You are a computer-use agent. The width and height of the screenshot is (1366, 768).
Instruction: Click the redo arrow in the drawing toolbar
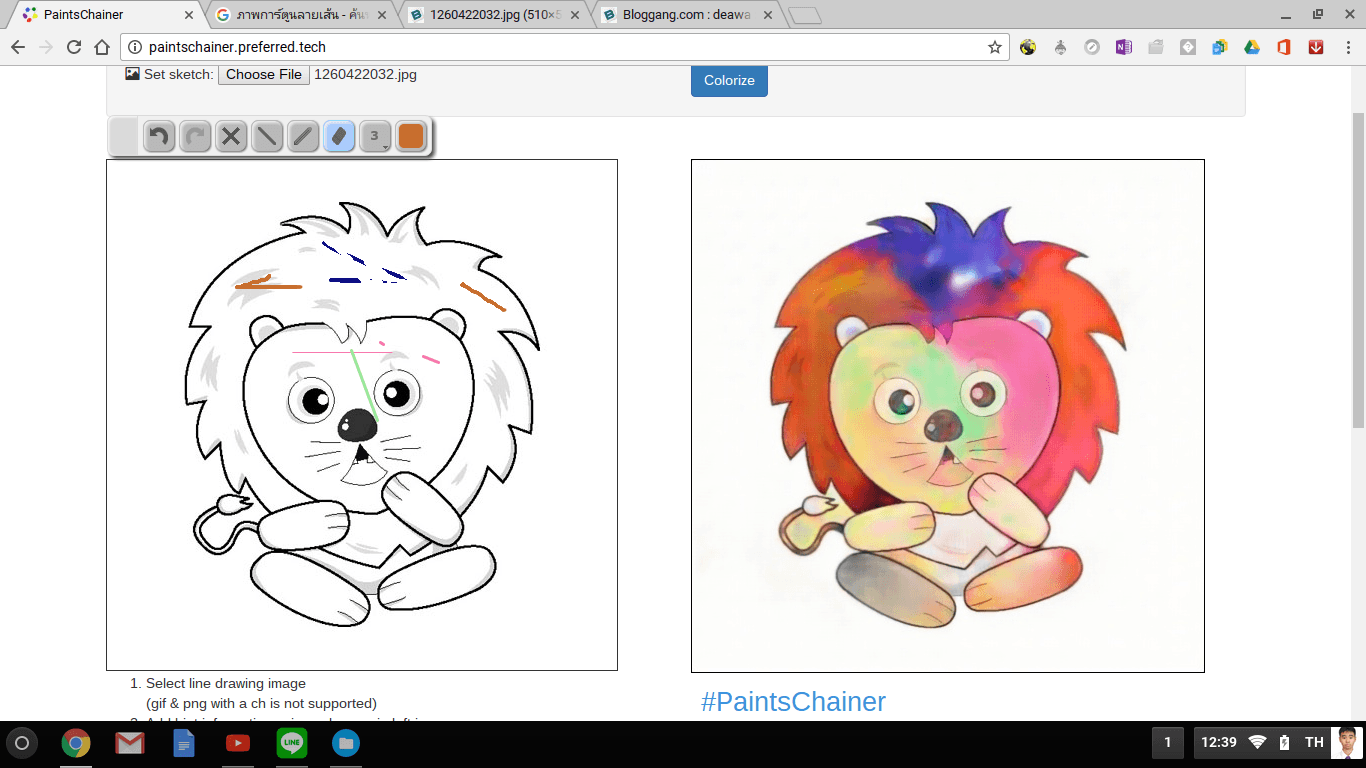195,136
